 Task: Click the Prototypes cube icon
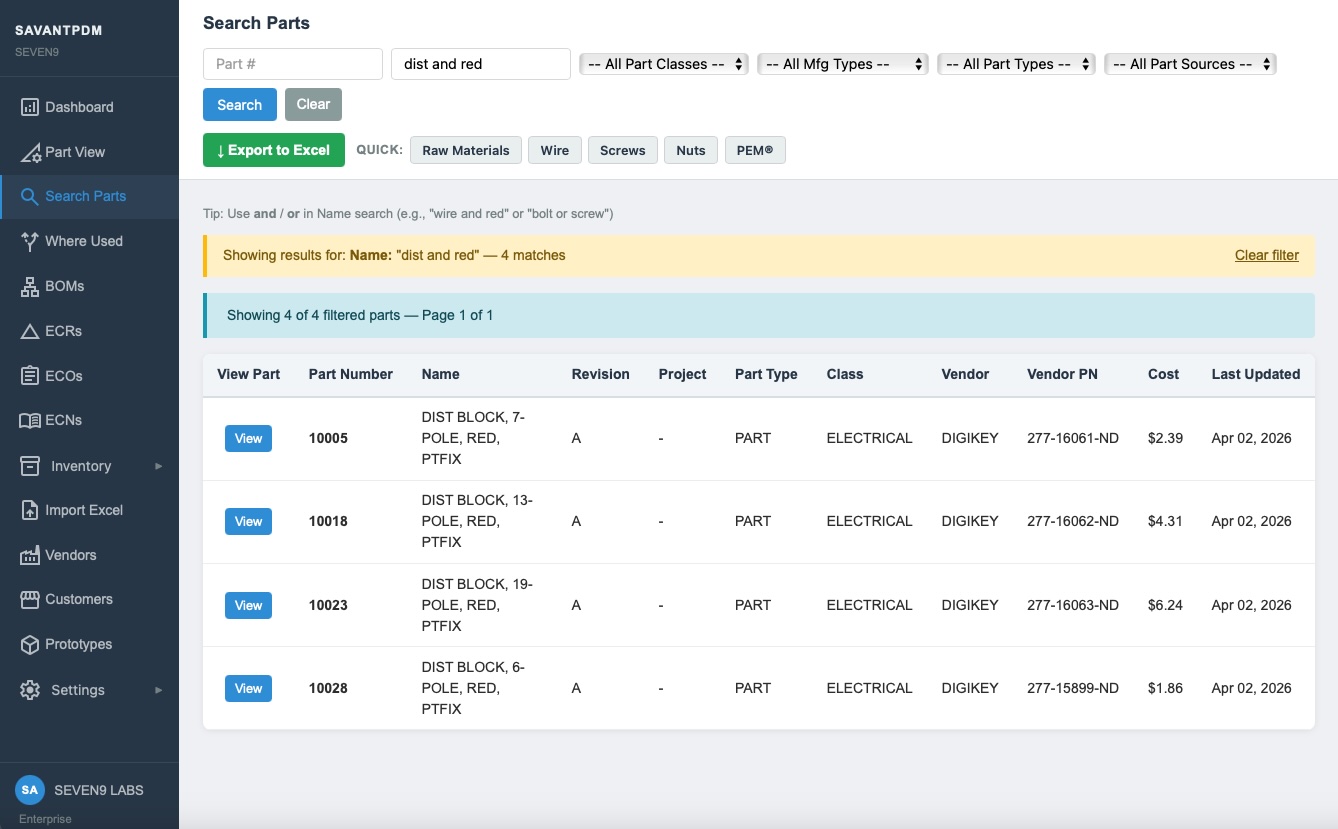click(29, 644)
